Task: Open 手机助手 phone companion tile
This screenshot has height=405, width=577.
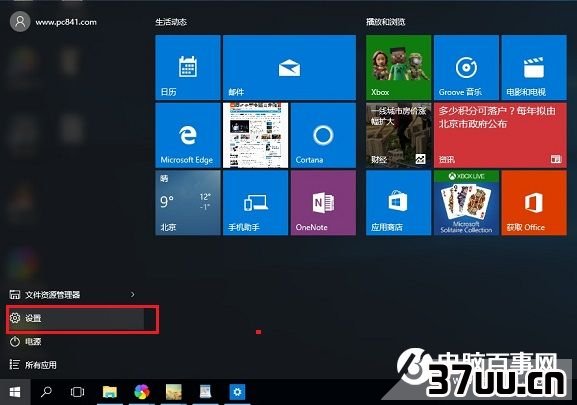Action: pyautogui.click(x=255, y=203)
